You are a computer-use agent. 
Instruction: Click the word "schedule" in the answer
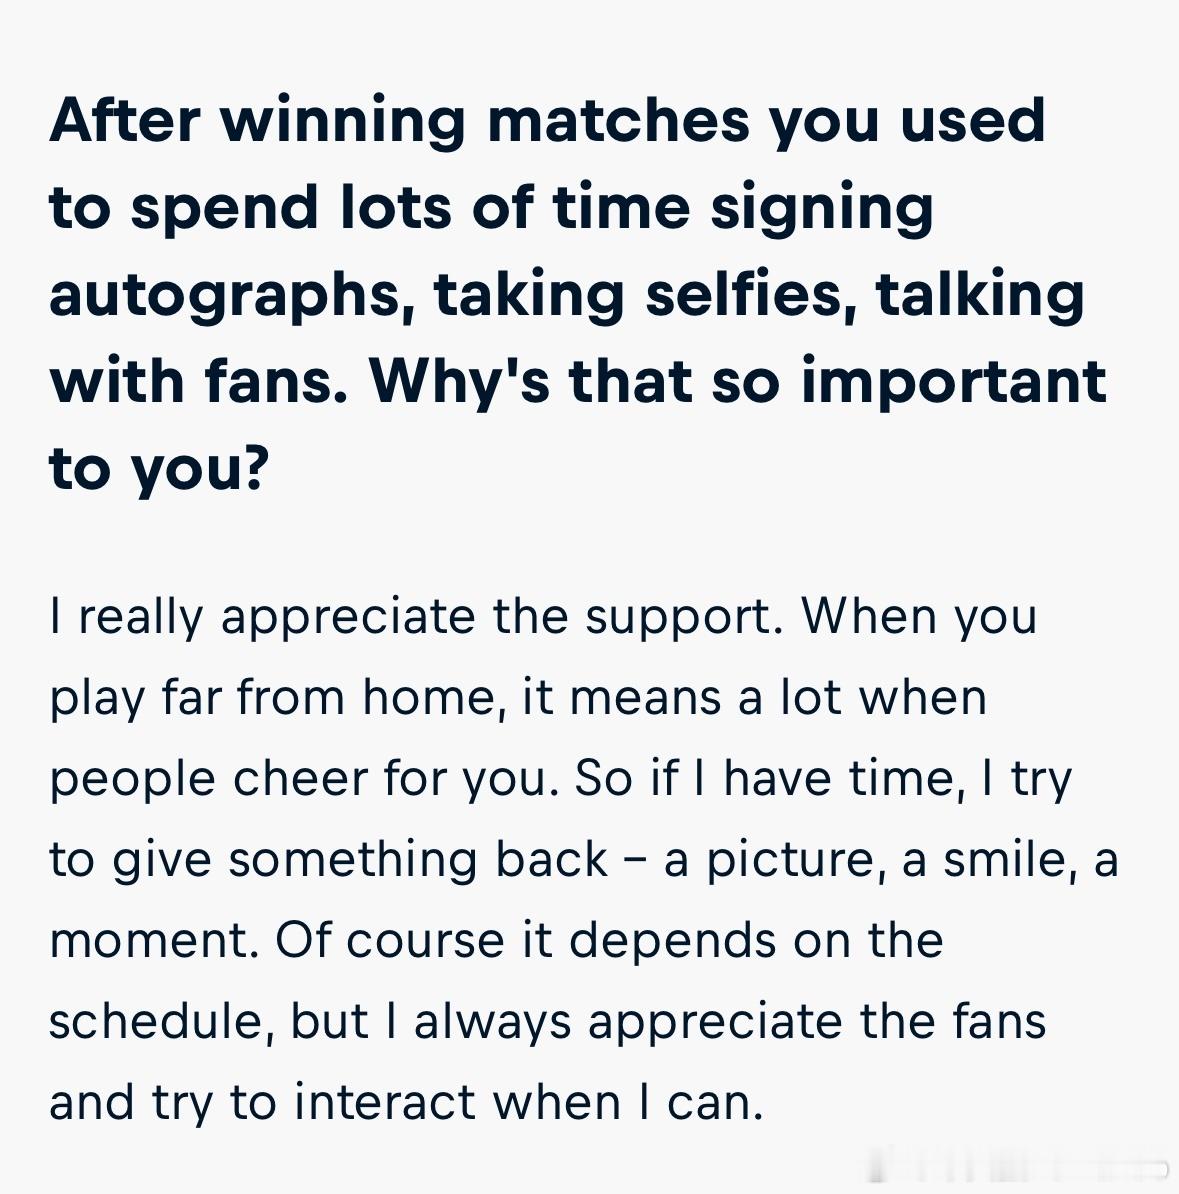tap(156, 1020)
